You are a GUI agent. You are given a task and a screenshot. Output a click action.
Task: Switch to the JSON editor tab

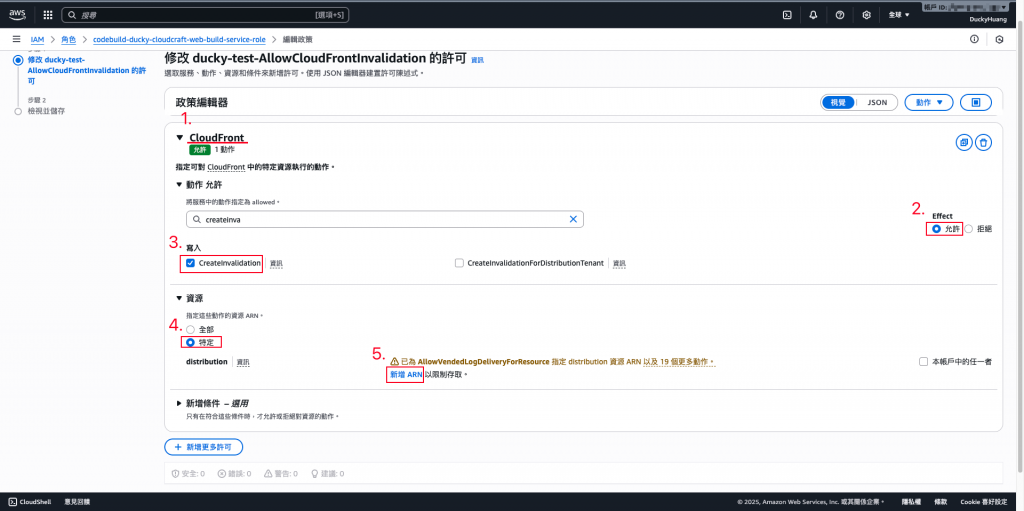click(x=877, y=103)
